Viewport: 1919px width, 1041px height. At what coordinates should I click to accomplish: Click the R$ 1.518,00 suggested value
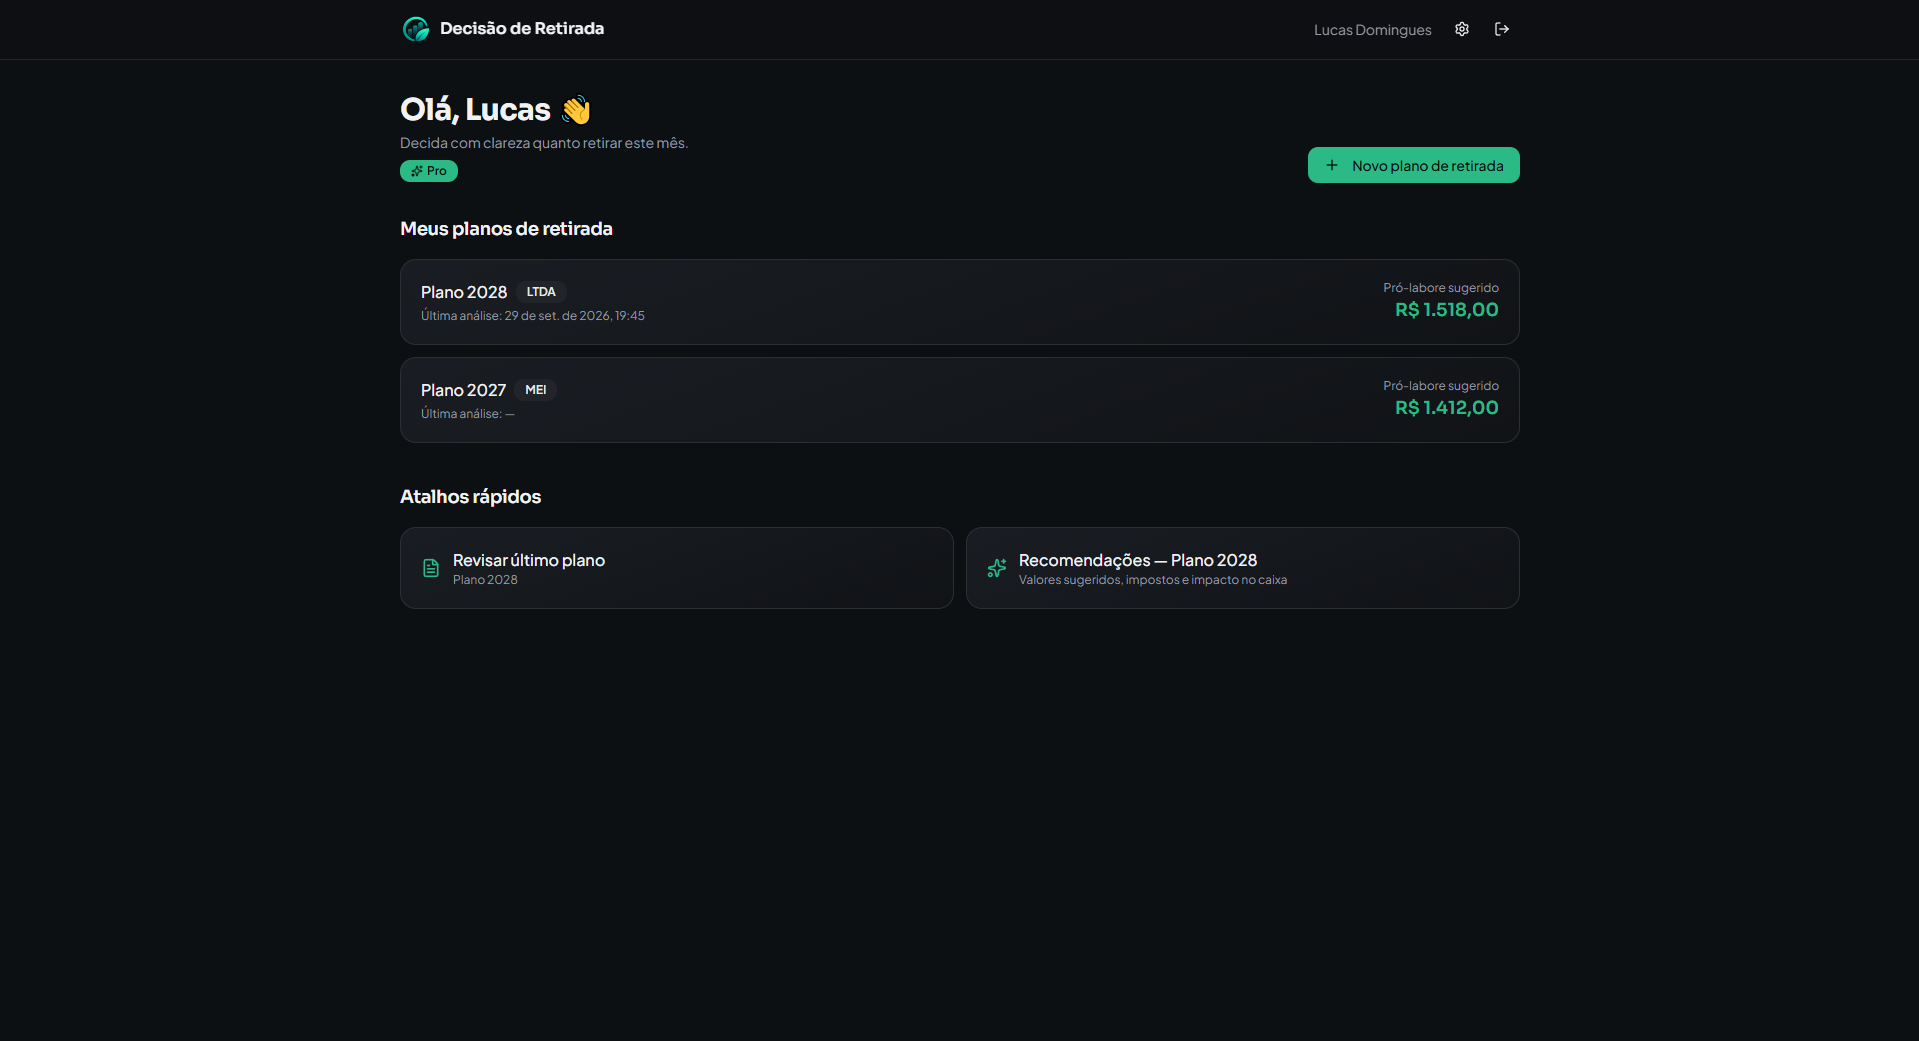[x=1447, y=310]
